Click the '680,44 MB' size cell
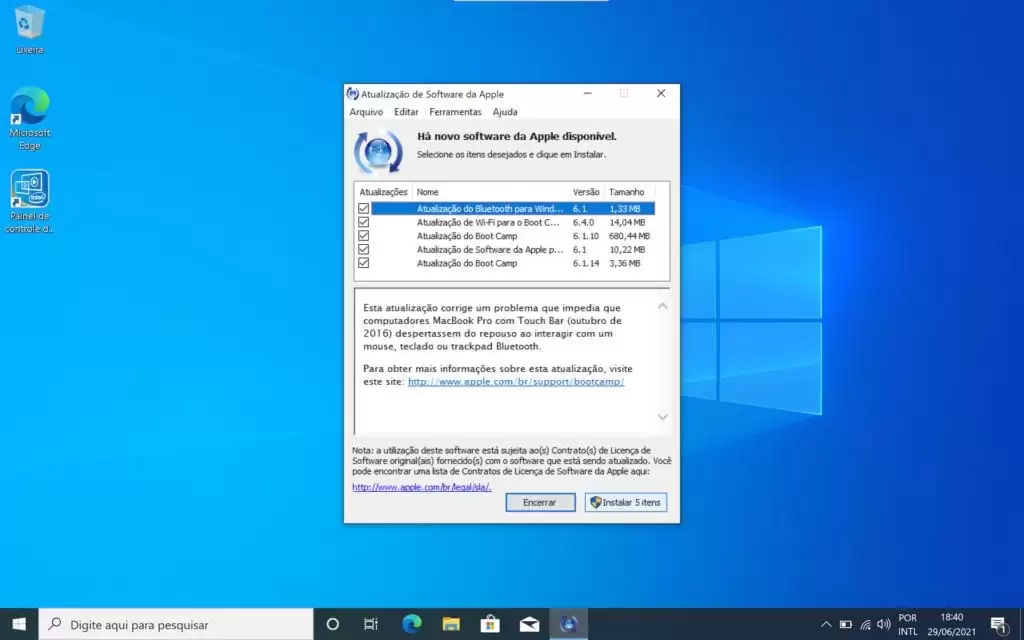 coord(630,236)
